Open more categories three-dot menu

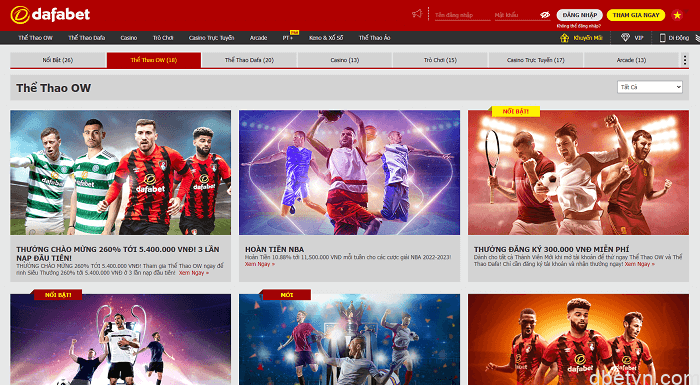[685, 60]
